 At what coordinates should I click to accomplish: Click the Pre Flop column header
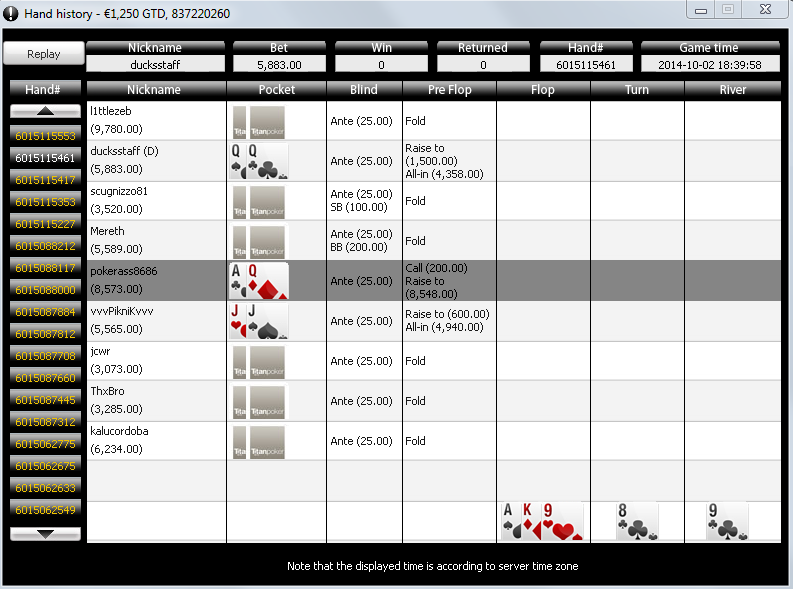tap(450, 89)
